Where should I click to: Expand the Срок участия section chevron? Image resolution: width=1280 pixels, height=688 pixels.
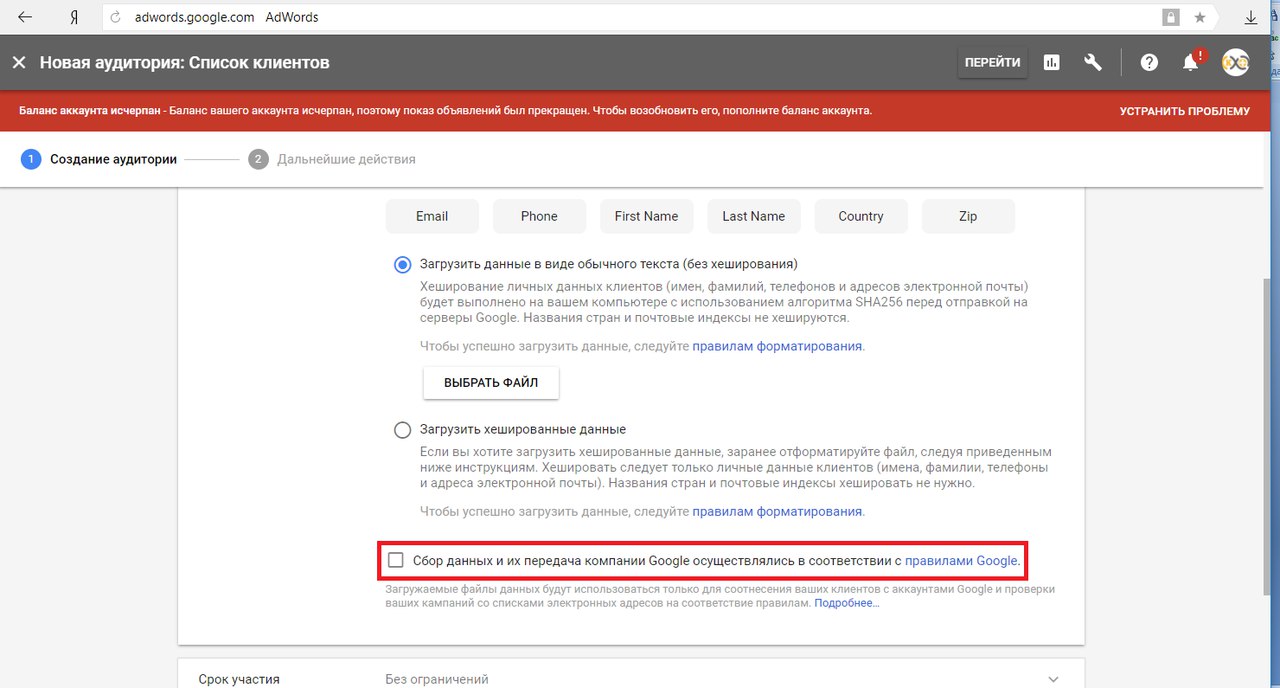click(x=1053, y=679)
